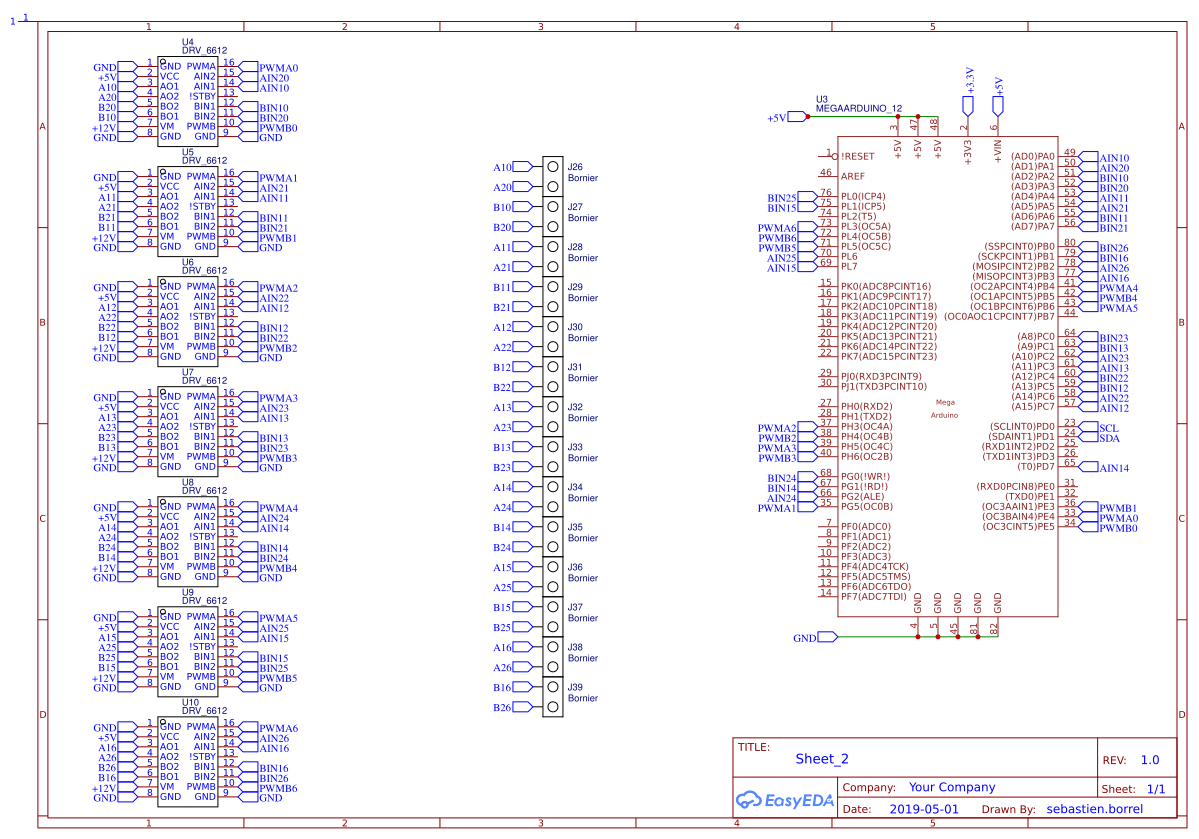
Task: Select the date 2019-05-01 field
Action: (923, 809)
